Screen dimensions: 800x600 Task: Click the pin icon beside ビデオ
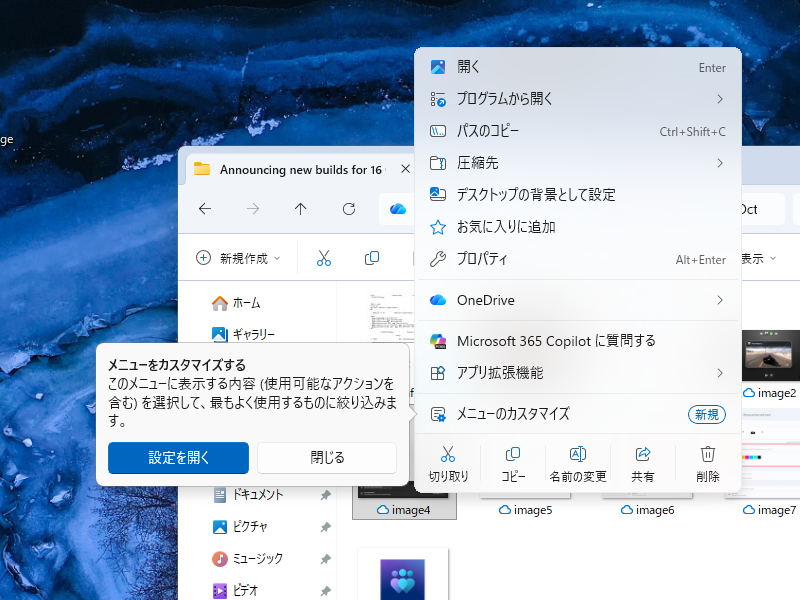[x=326, y=591]
